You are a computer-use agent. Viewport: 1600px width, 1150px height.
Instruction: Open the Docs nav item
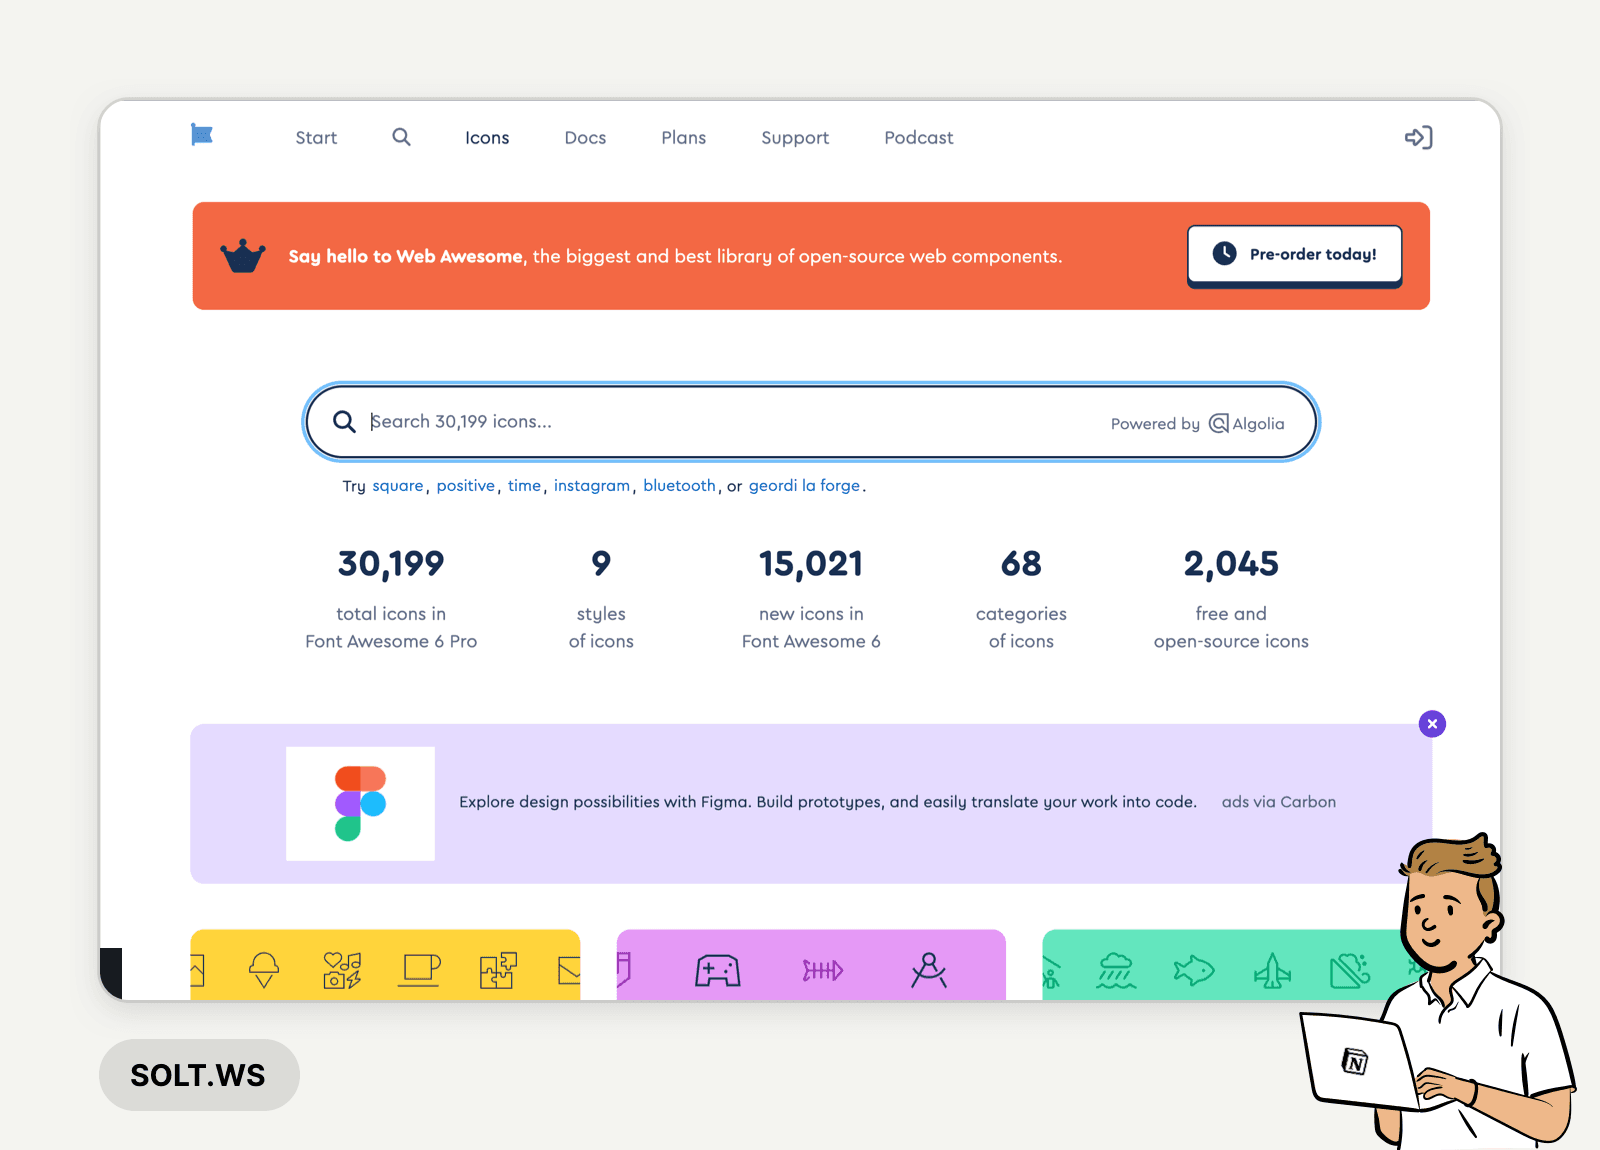click(x=585, y=138)
